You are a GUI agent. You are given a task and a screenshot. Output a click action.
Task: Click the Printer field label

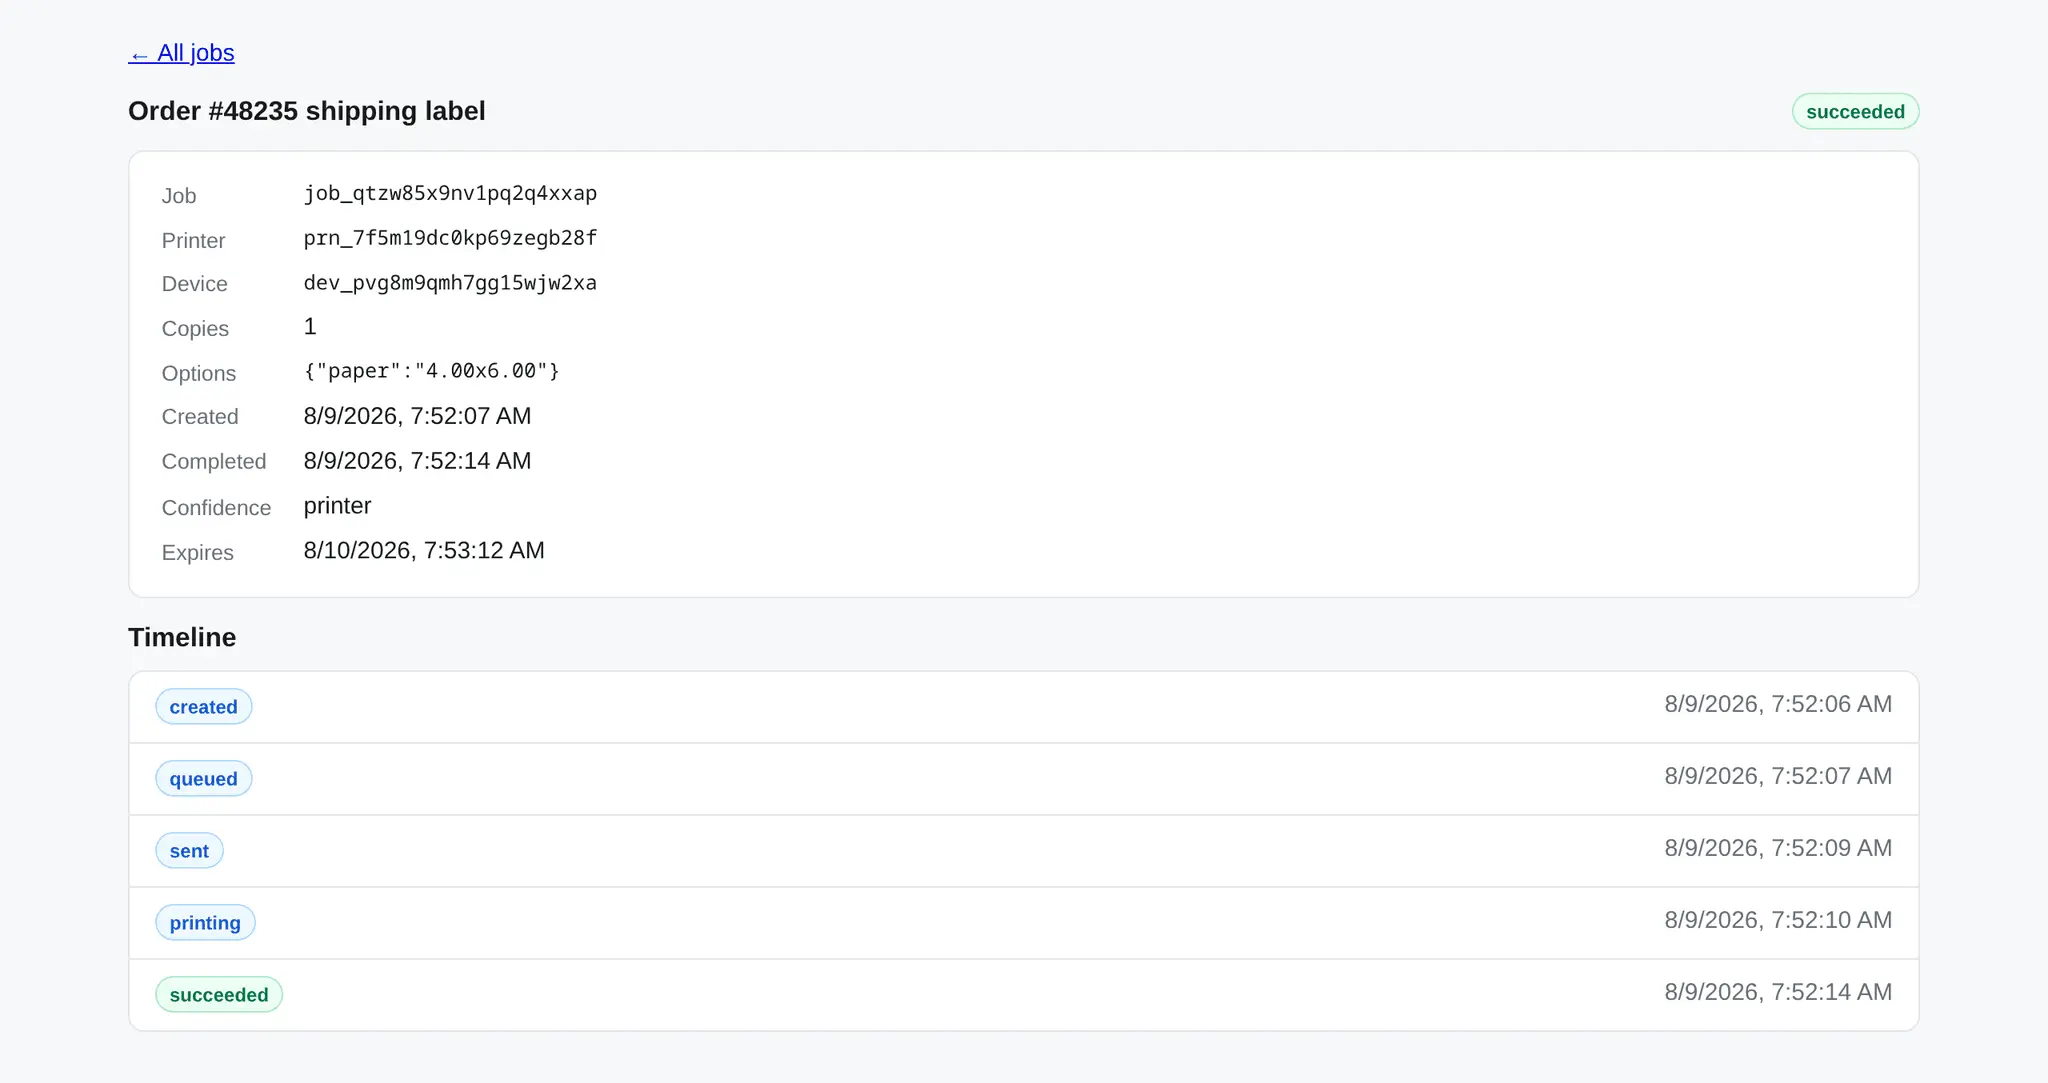(193, 241)
